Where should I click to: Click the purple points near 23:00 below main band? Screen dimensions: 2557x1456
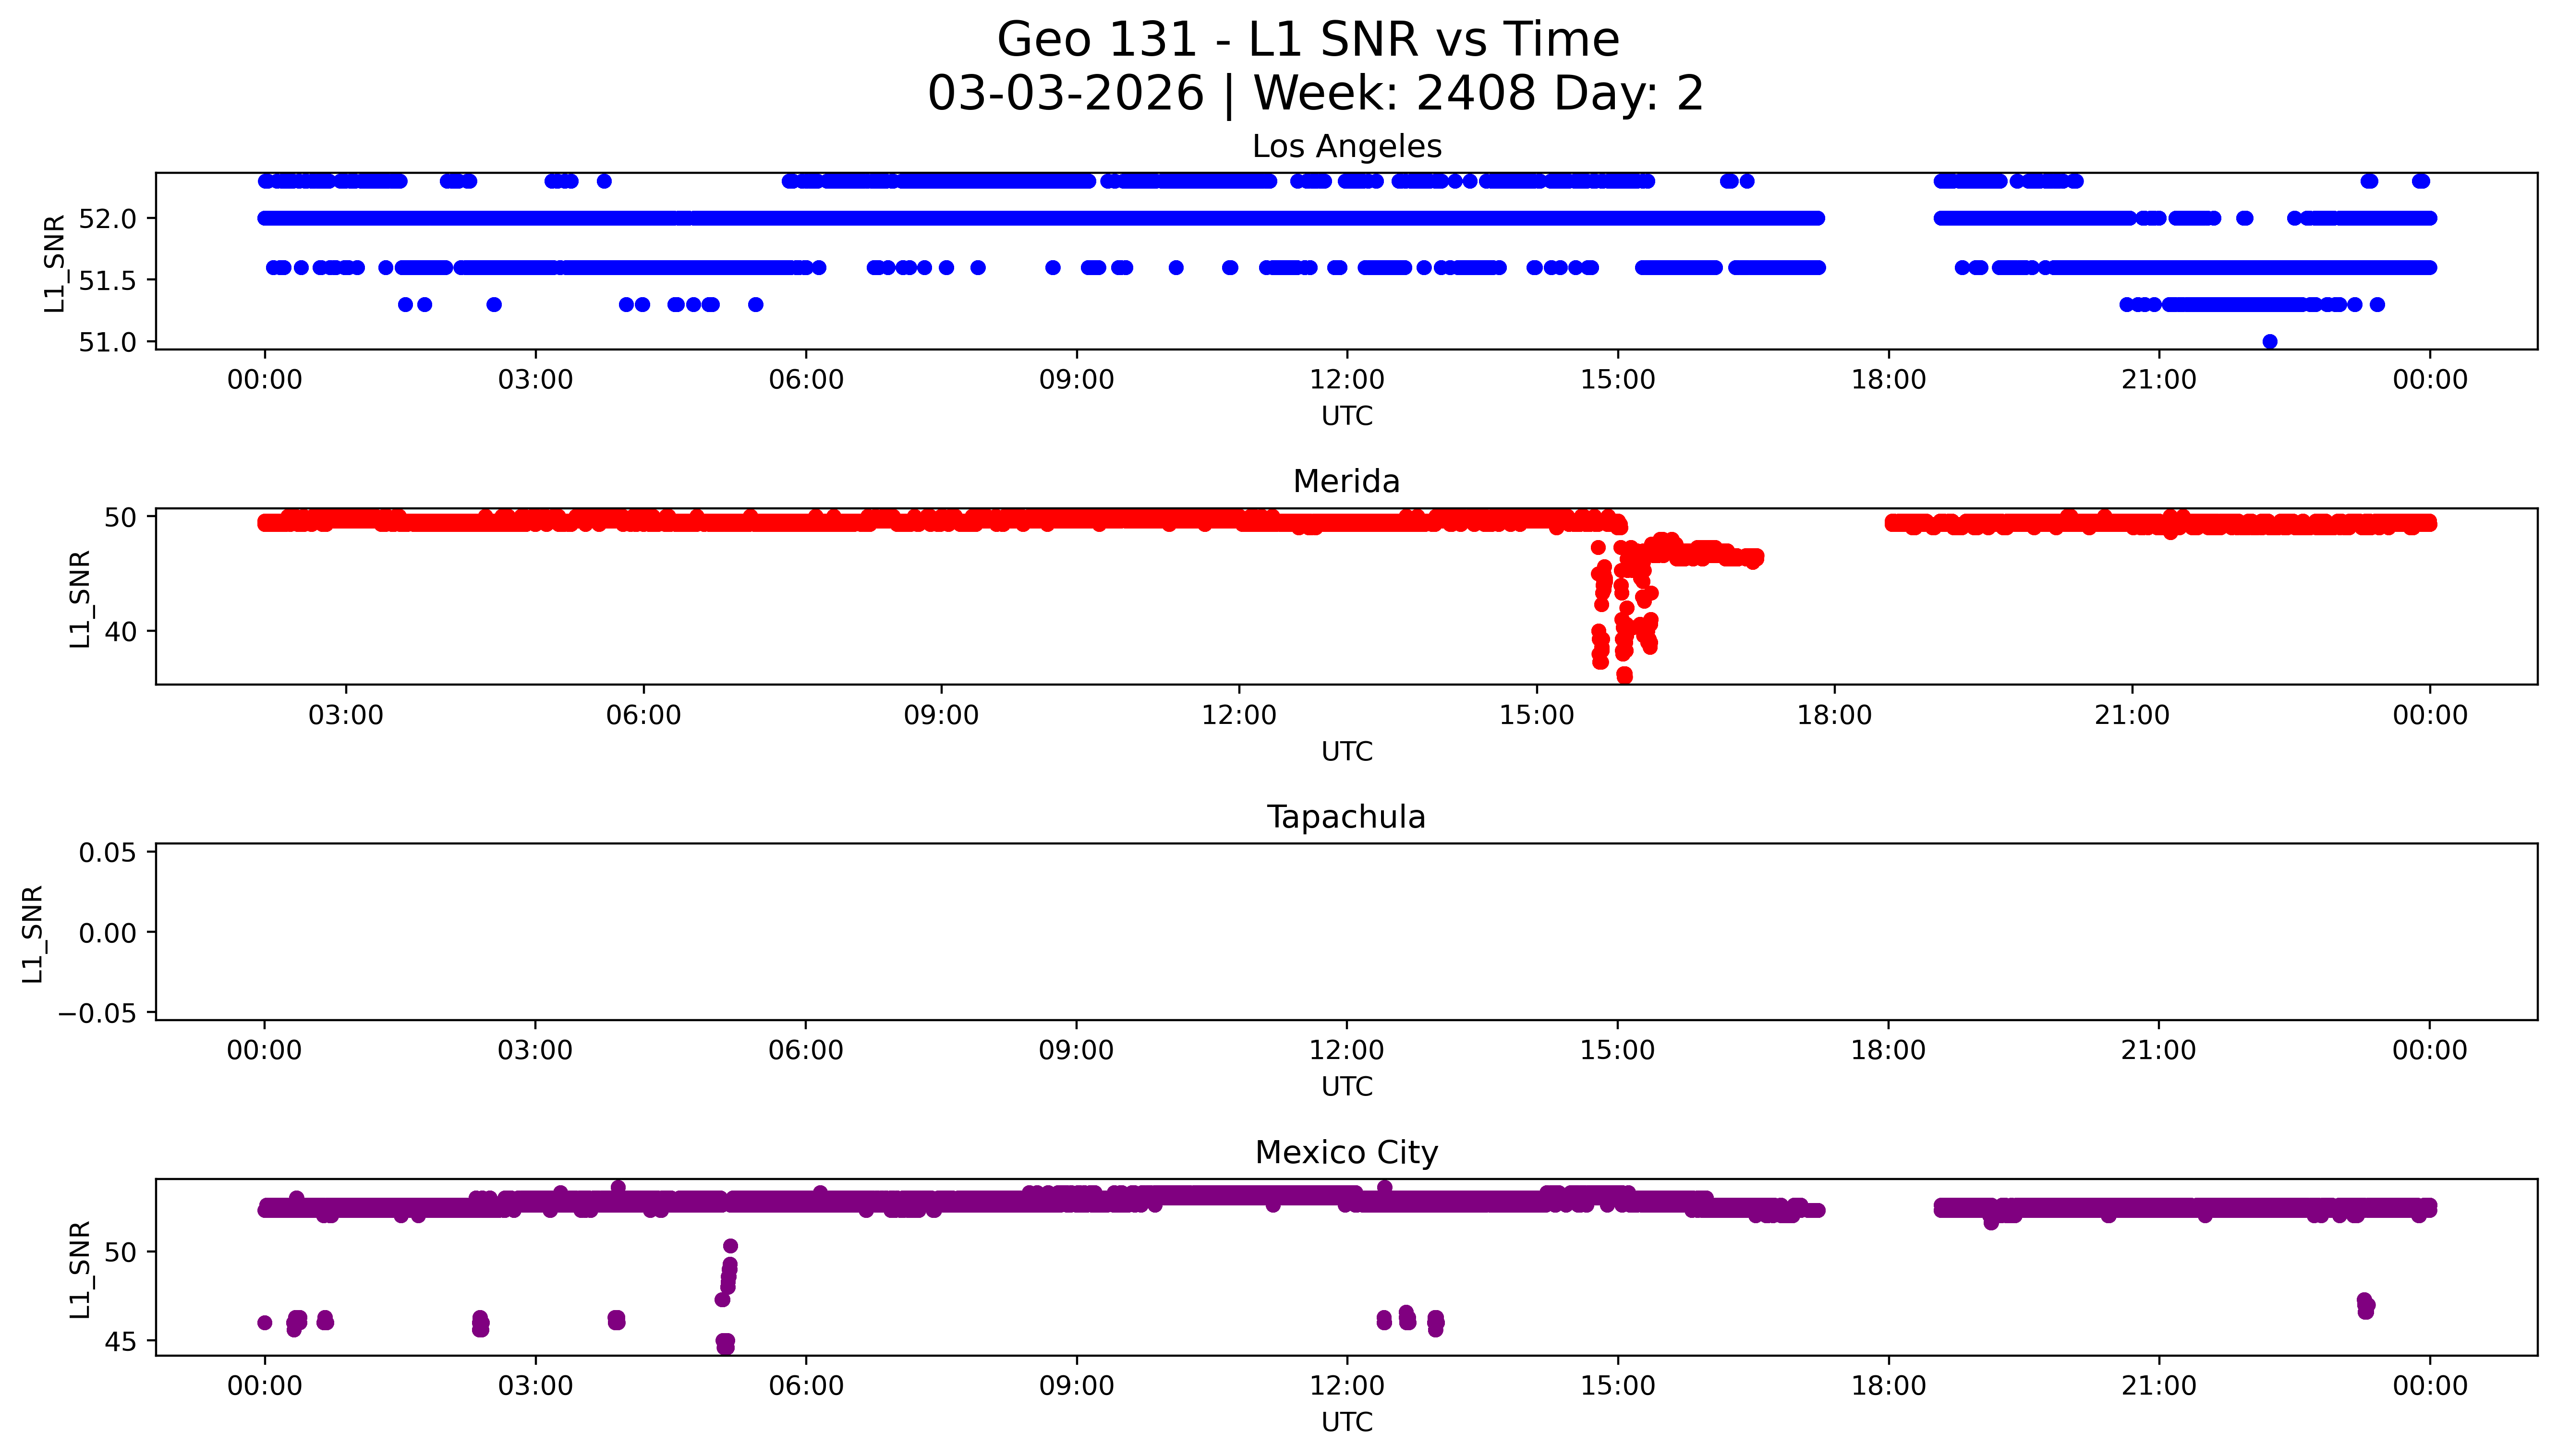point(2365,1306)
